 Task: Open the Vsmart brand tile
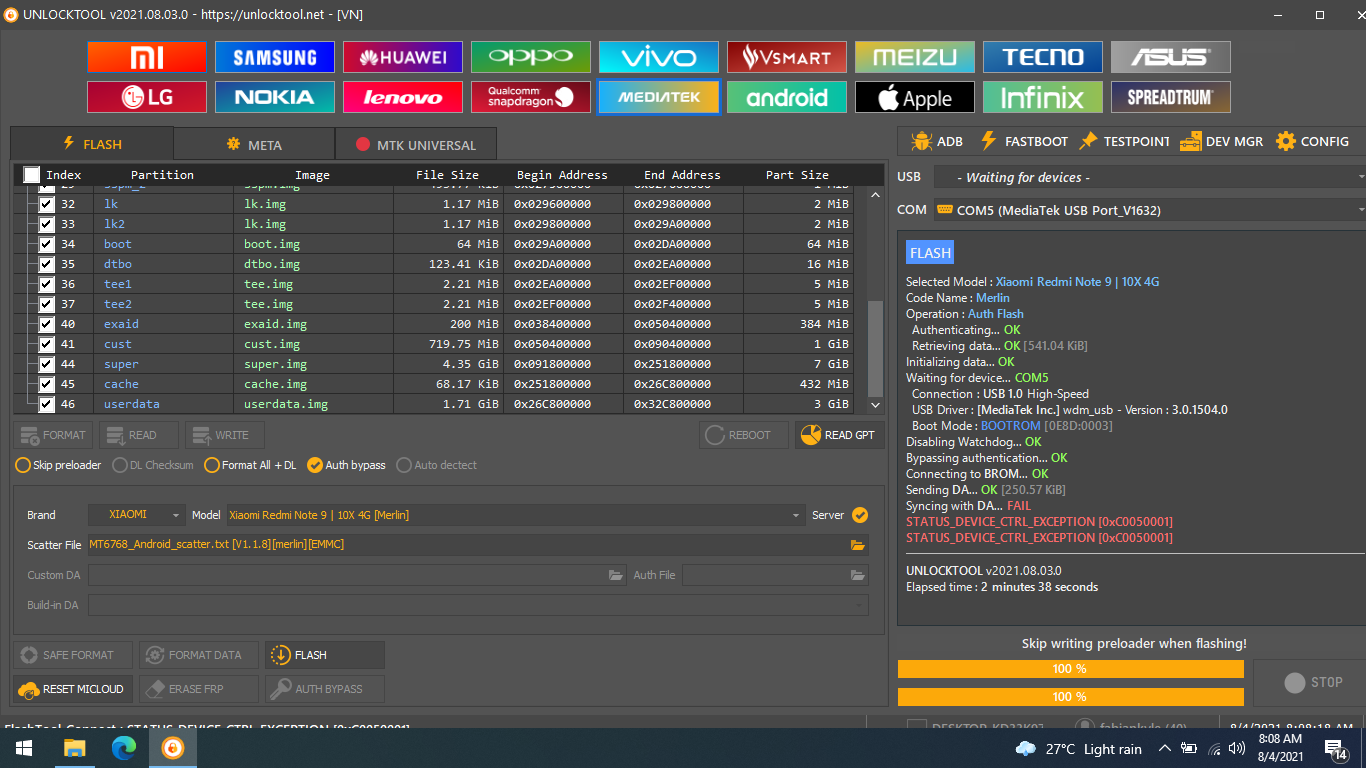point(786,57)
